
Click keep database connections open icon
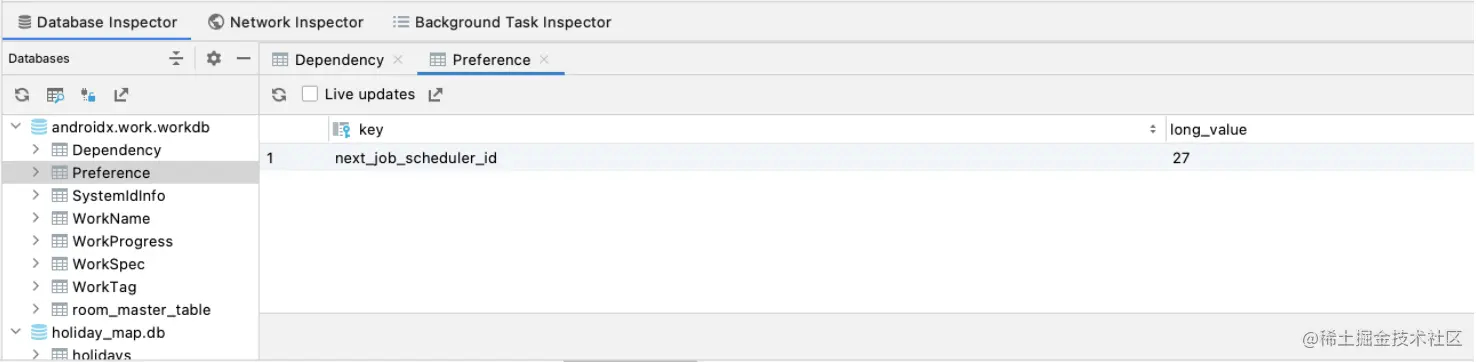(88, 96)
